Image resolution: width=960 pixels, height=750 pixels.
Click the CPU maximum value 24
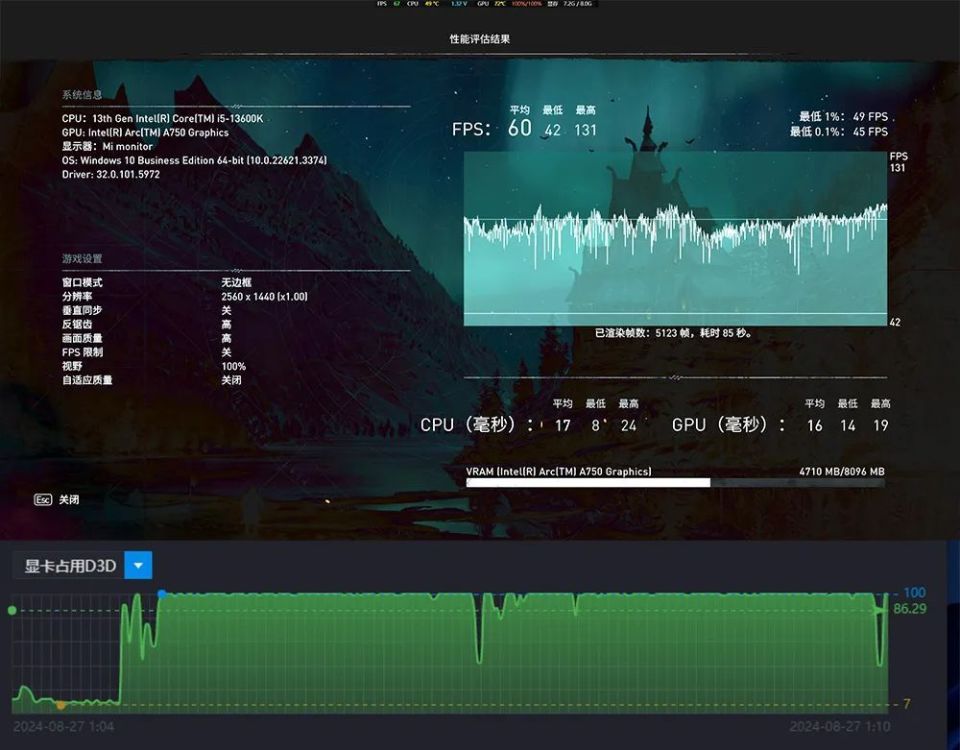(629, 426)
